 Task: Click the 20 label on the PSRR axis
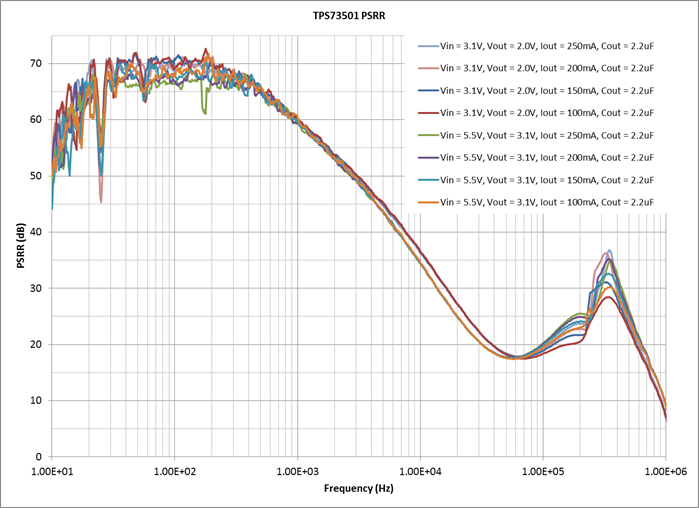[x=36, y=344]
